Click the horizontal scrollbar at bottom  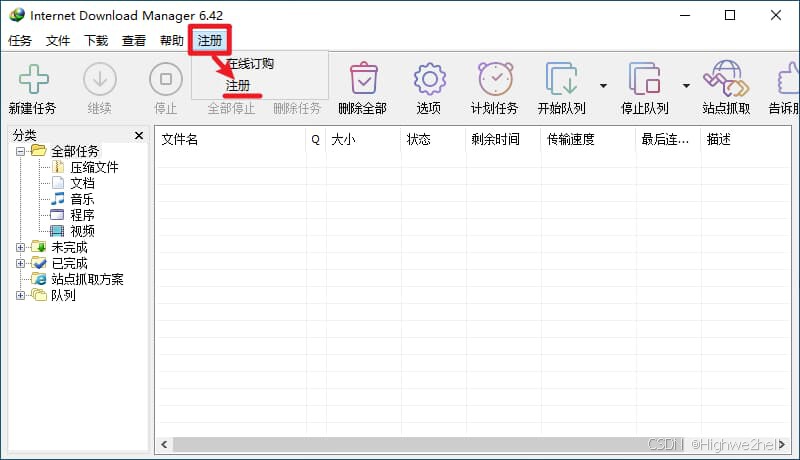click(400, 443)
